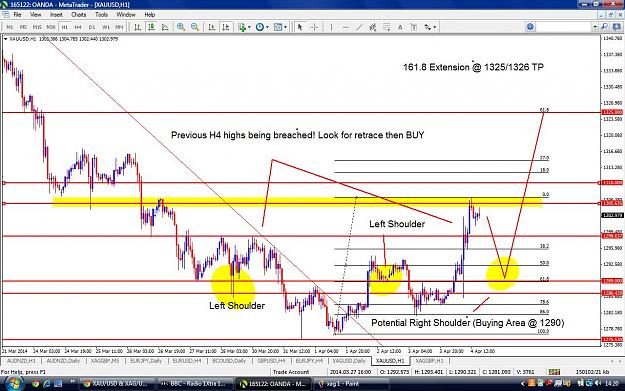Open xag1 - Paint taskbar window
The height and width of the screenshot is (391, 625).
(351, 384)
